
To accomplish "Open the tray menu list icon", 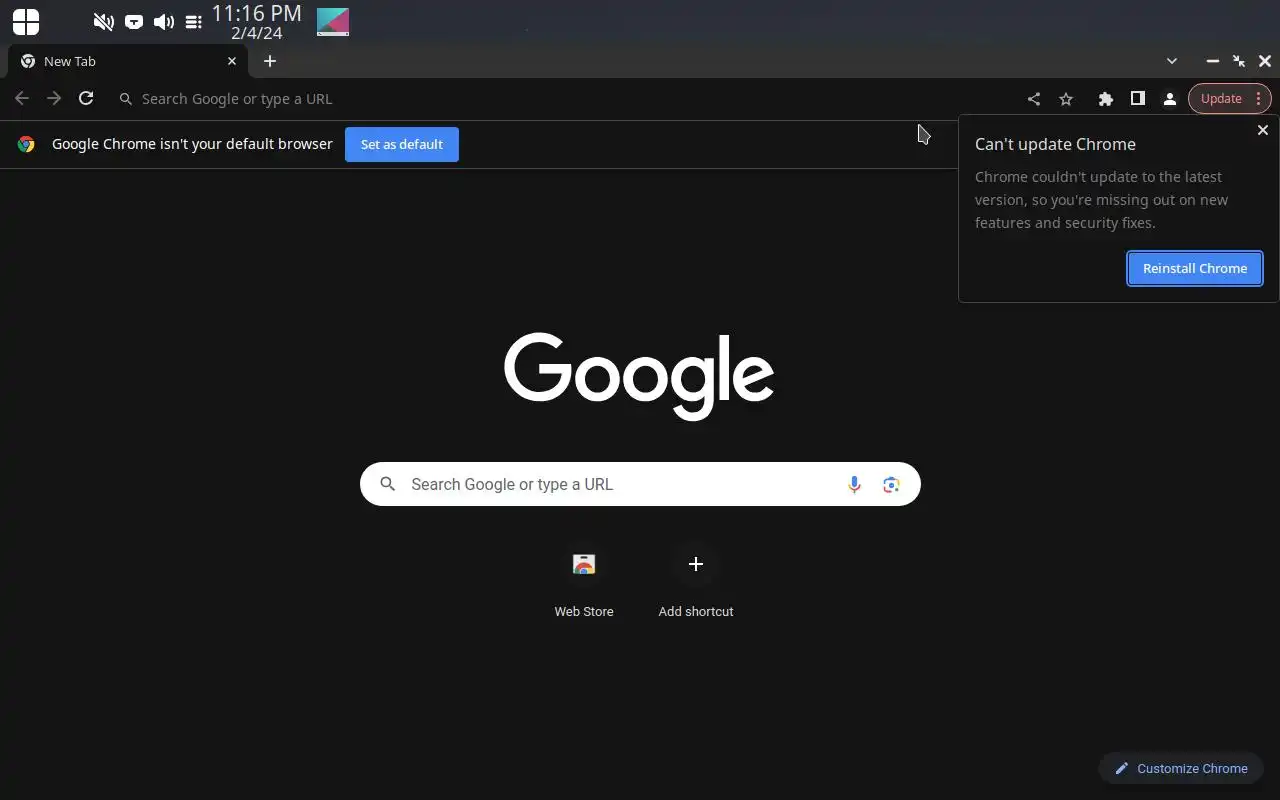I will pyautogui.click(x=194, y=22).
